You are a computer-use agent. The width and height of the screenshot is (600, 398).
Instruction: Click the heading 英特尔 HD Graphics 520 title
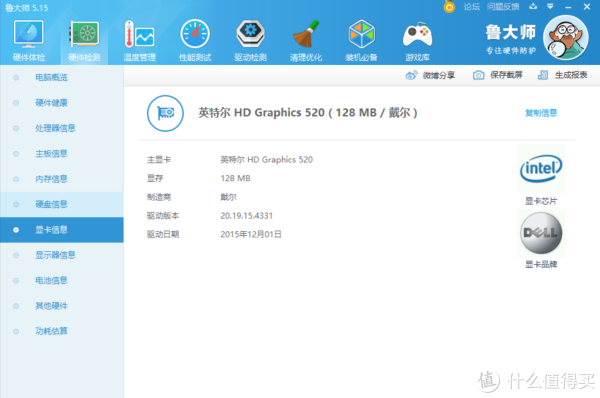[307, 113]
